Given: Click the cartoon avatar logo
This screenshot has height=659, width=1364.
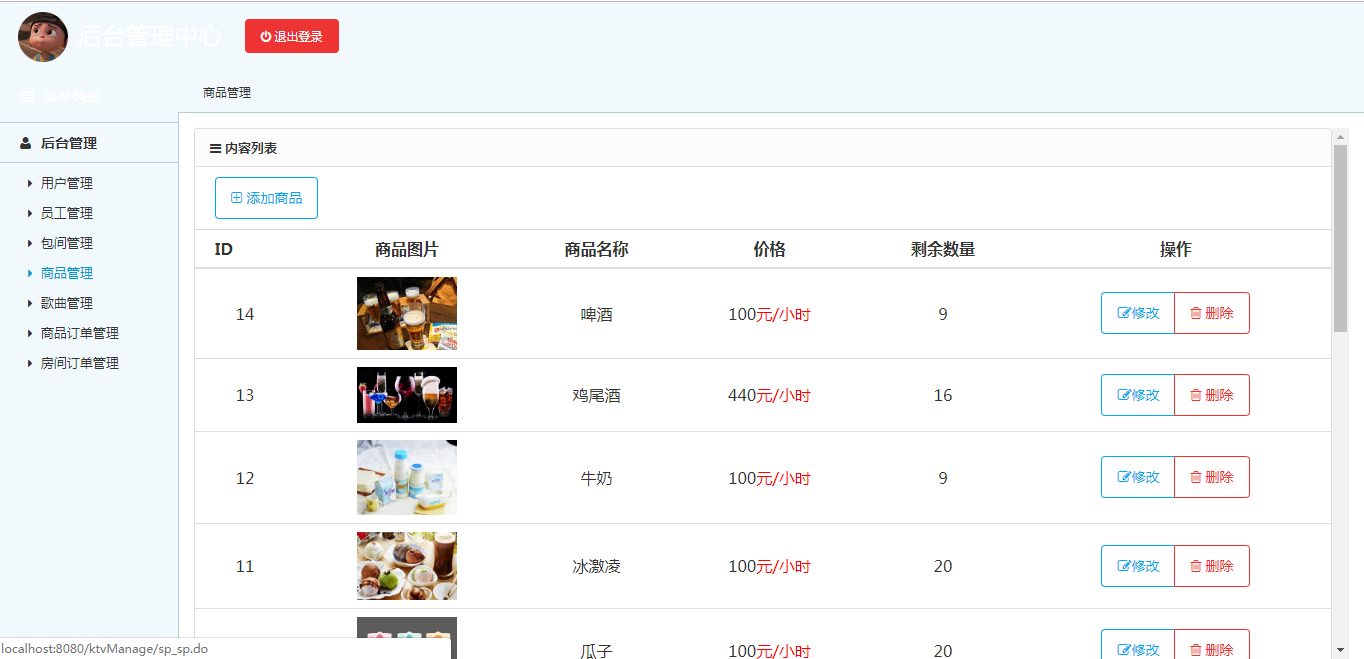Looking at the screenshot, I should 43,37.
